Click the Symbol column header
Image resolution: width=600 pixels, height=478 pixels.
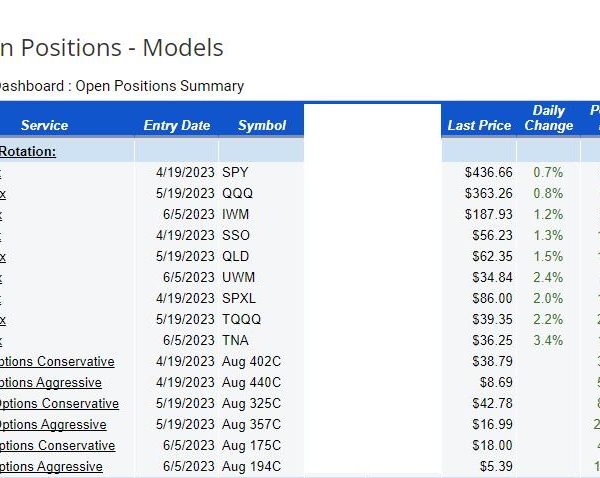[262, 126]
